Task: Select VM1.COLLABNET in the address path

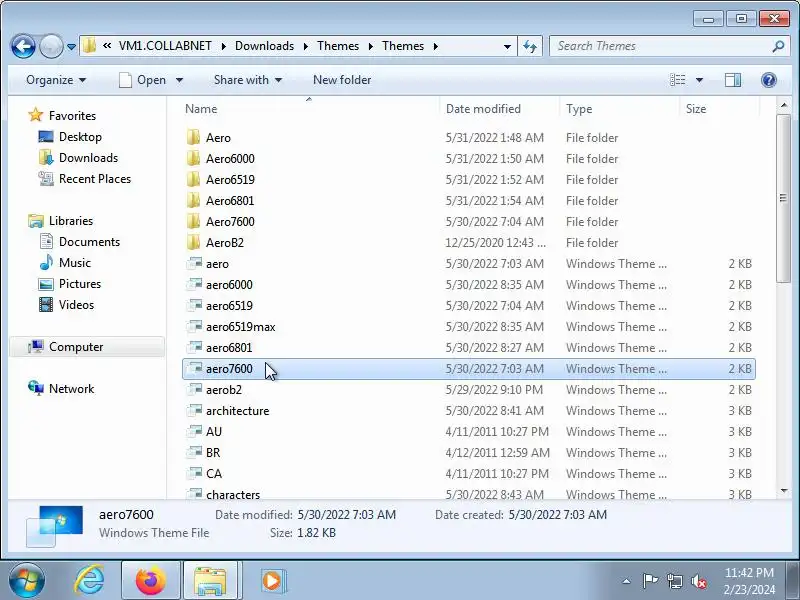Action: (165, 46)
